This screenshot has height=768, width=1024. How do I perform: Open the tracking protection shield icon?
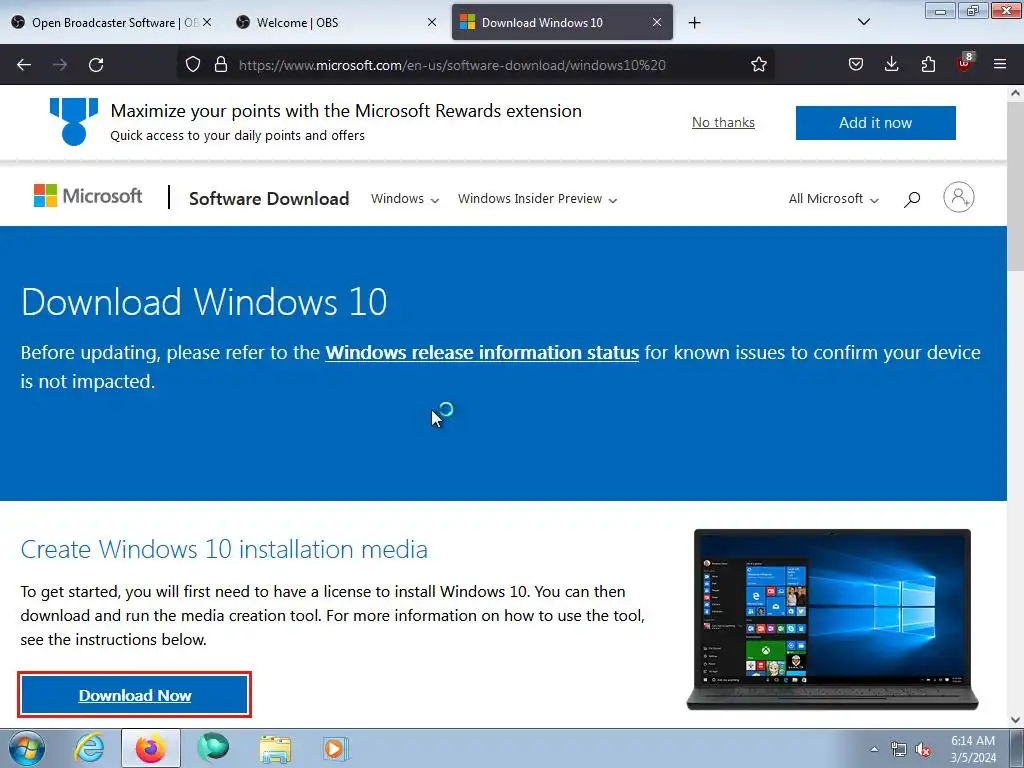[x=193, y=64]
